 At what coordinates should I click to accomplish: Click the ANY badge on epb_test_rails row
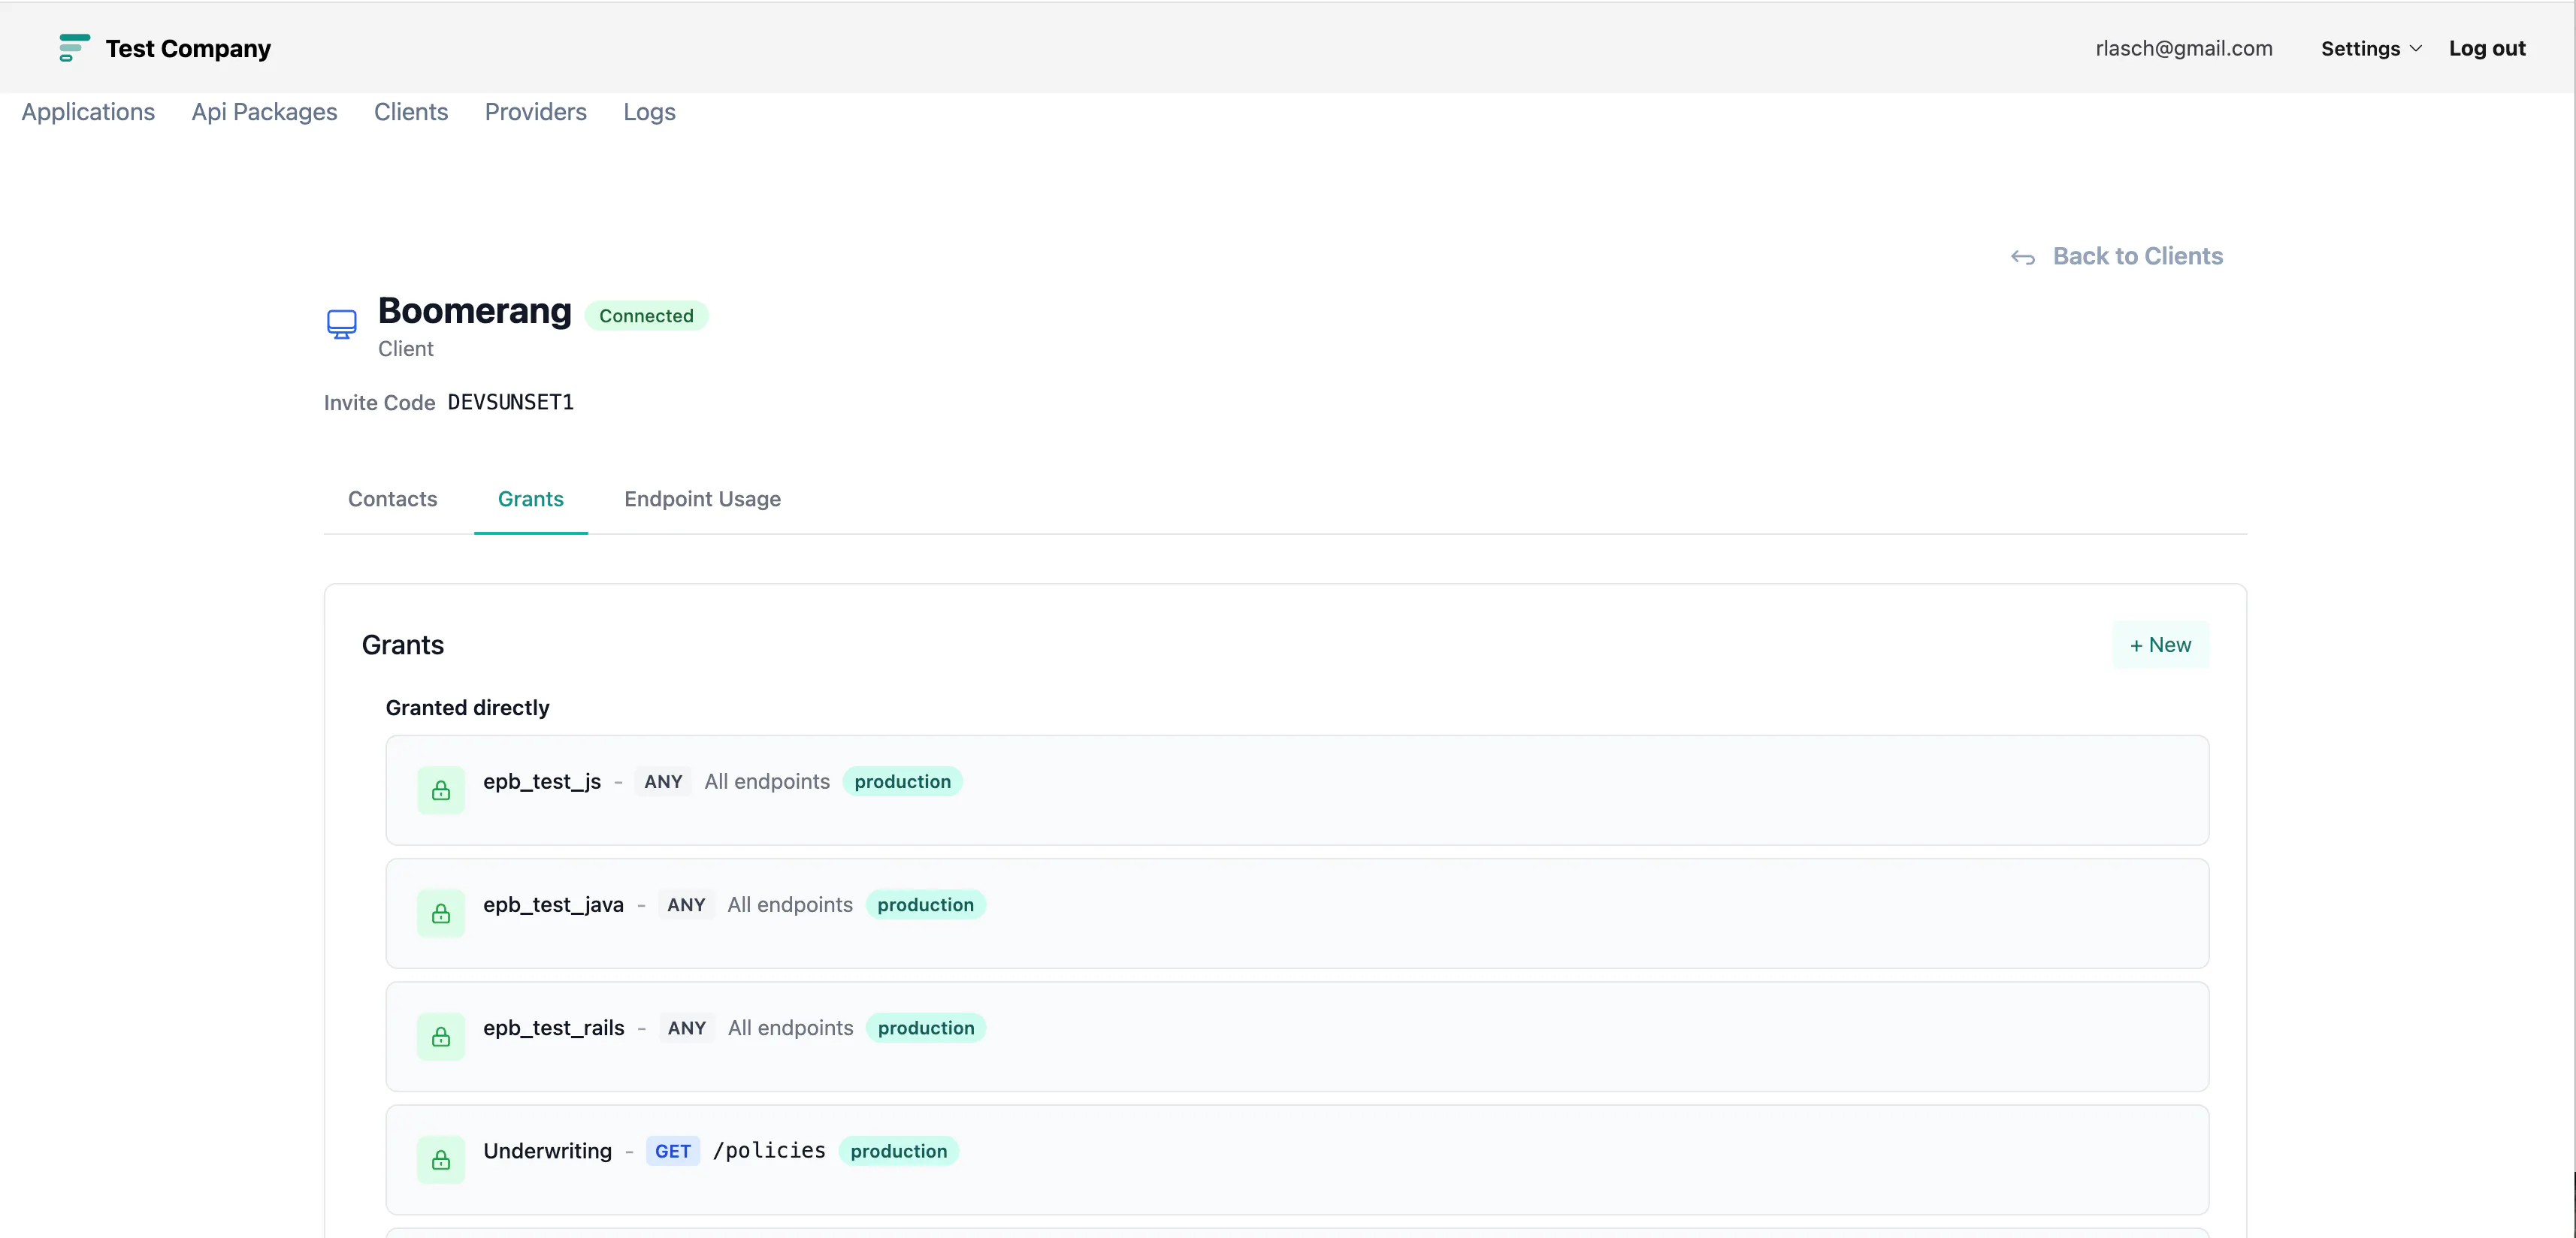[687, 1028]
